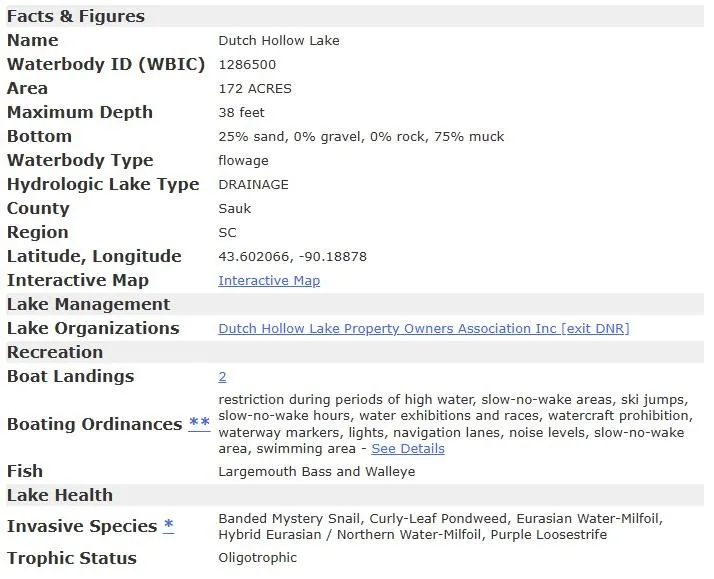
Task: Click the double-asterisk footnote beside Boating Ordinances
Action: 199,424
